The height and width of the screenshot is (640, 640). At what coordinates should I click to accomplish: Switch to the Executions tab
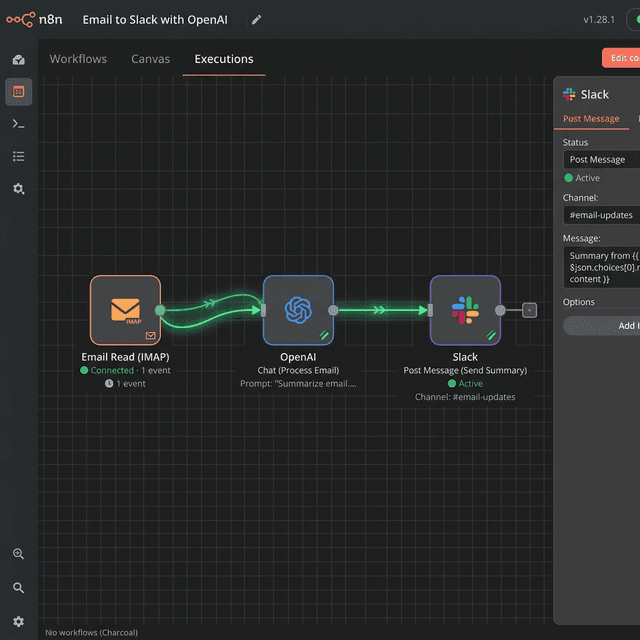(x=224, y=59)
